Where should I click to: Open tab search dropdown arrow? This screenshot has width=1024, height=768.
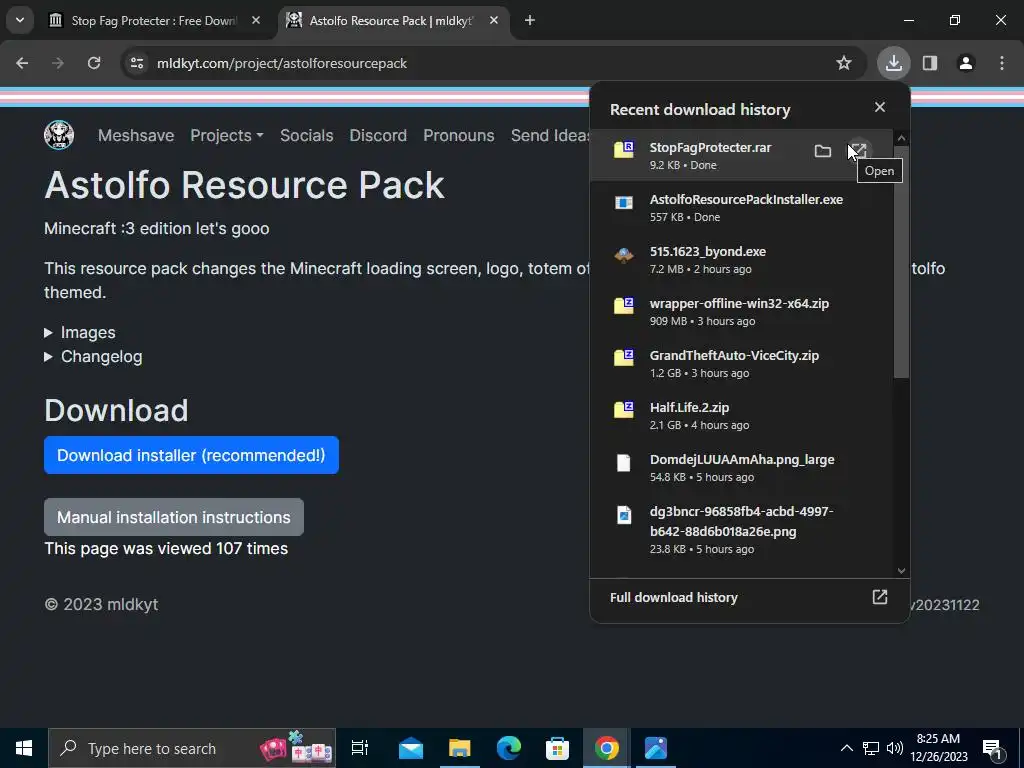(x=20, y=20)
